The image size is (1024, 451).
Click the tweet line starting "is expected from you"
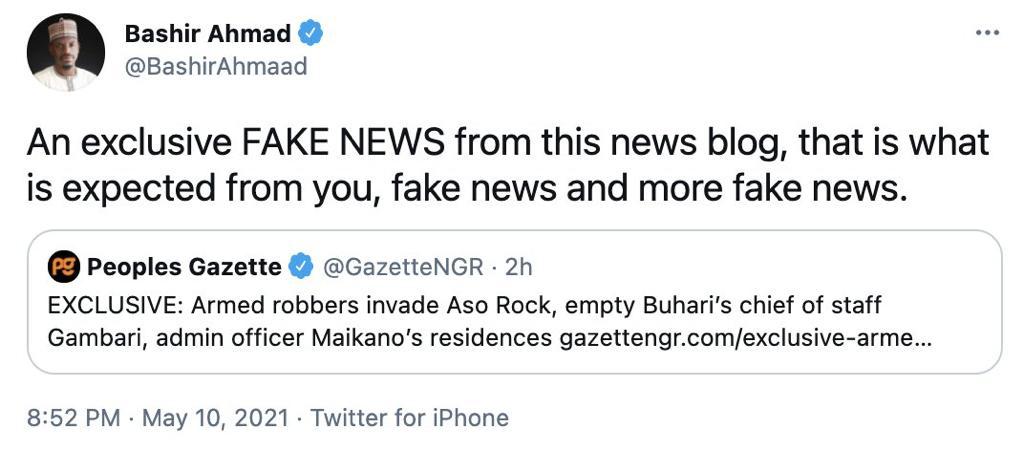click(x=466, y=188)
